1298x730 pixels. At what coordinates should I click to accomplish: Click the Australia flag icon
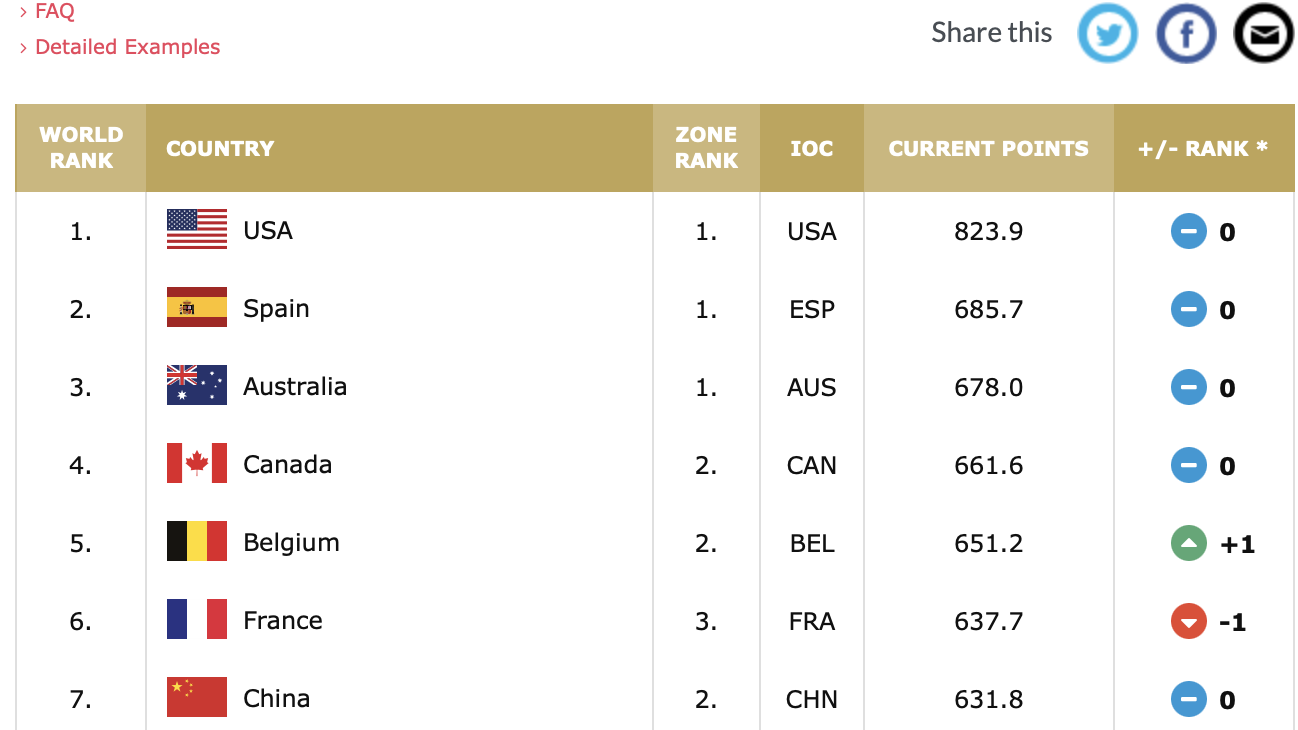pos(197,386)
